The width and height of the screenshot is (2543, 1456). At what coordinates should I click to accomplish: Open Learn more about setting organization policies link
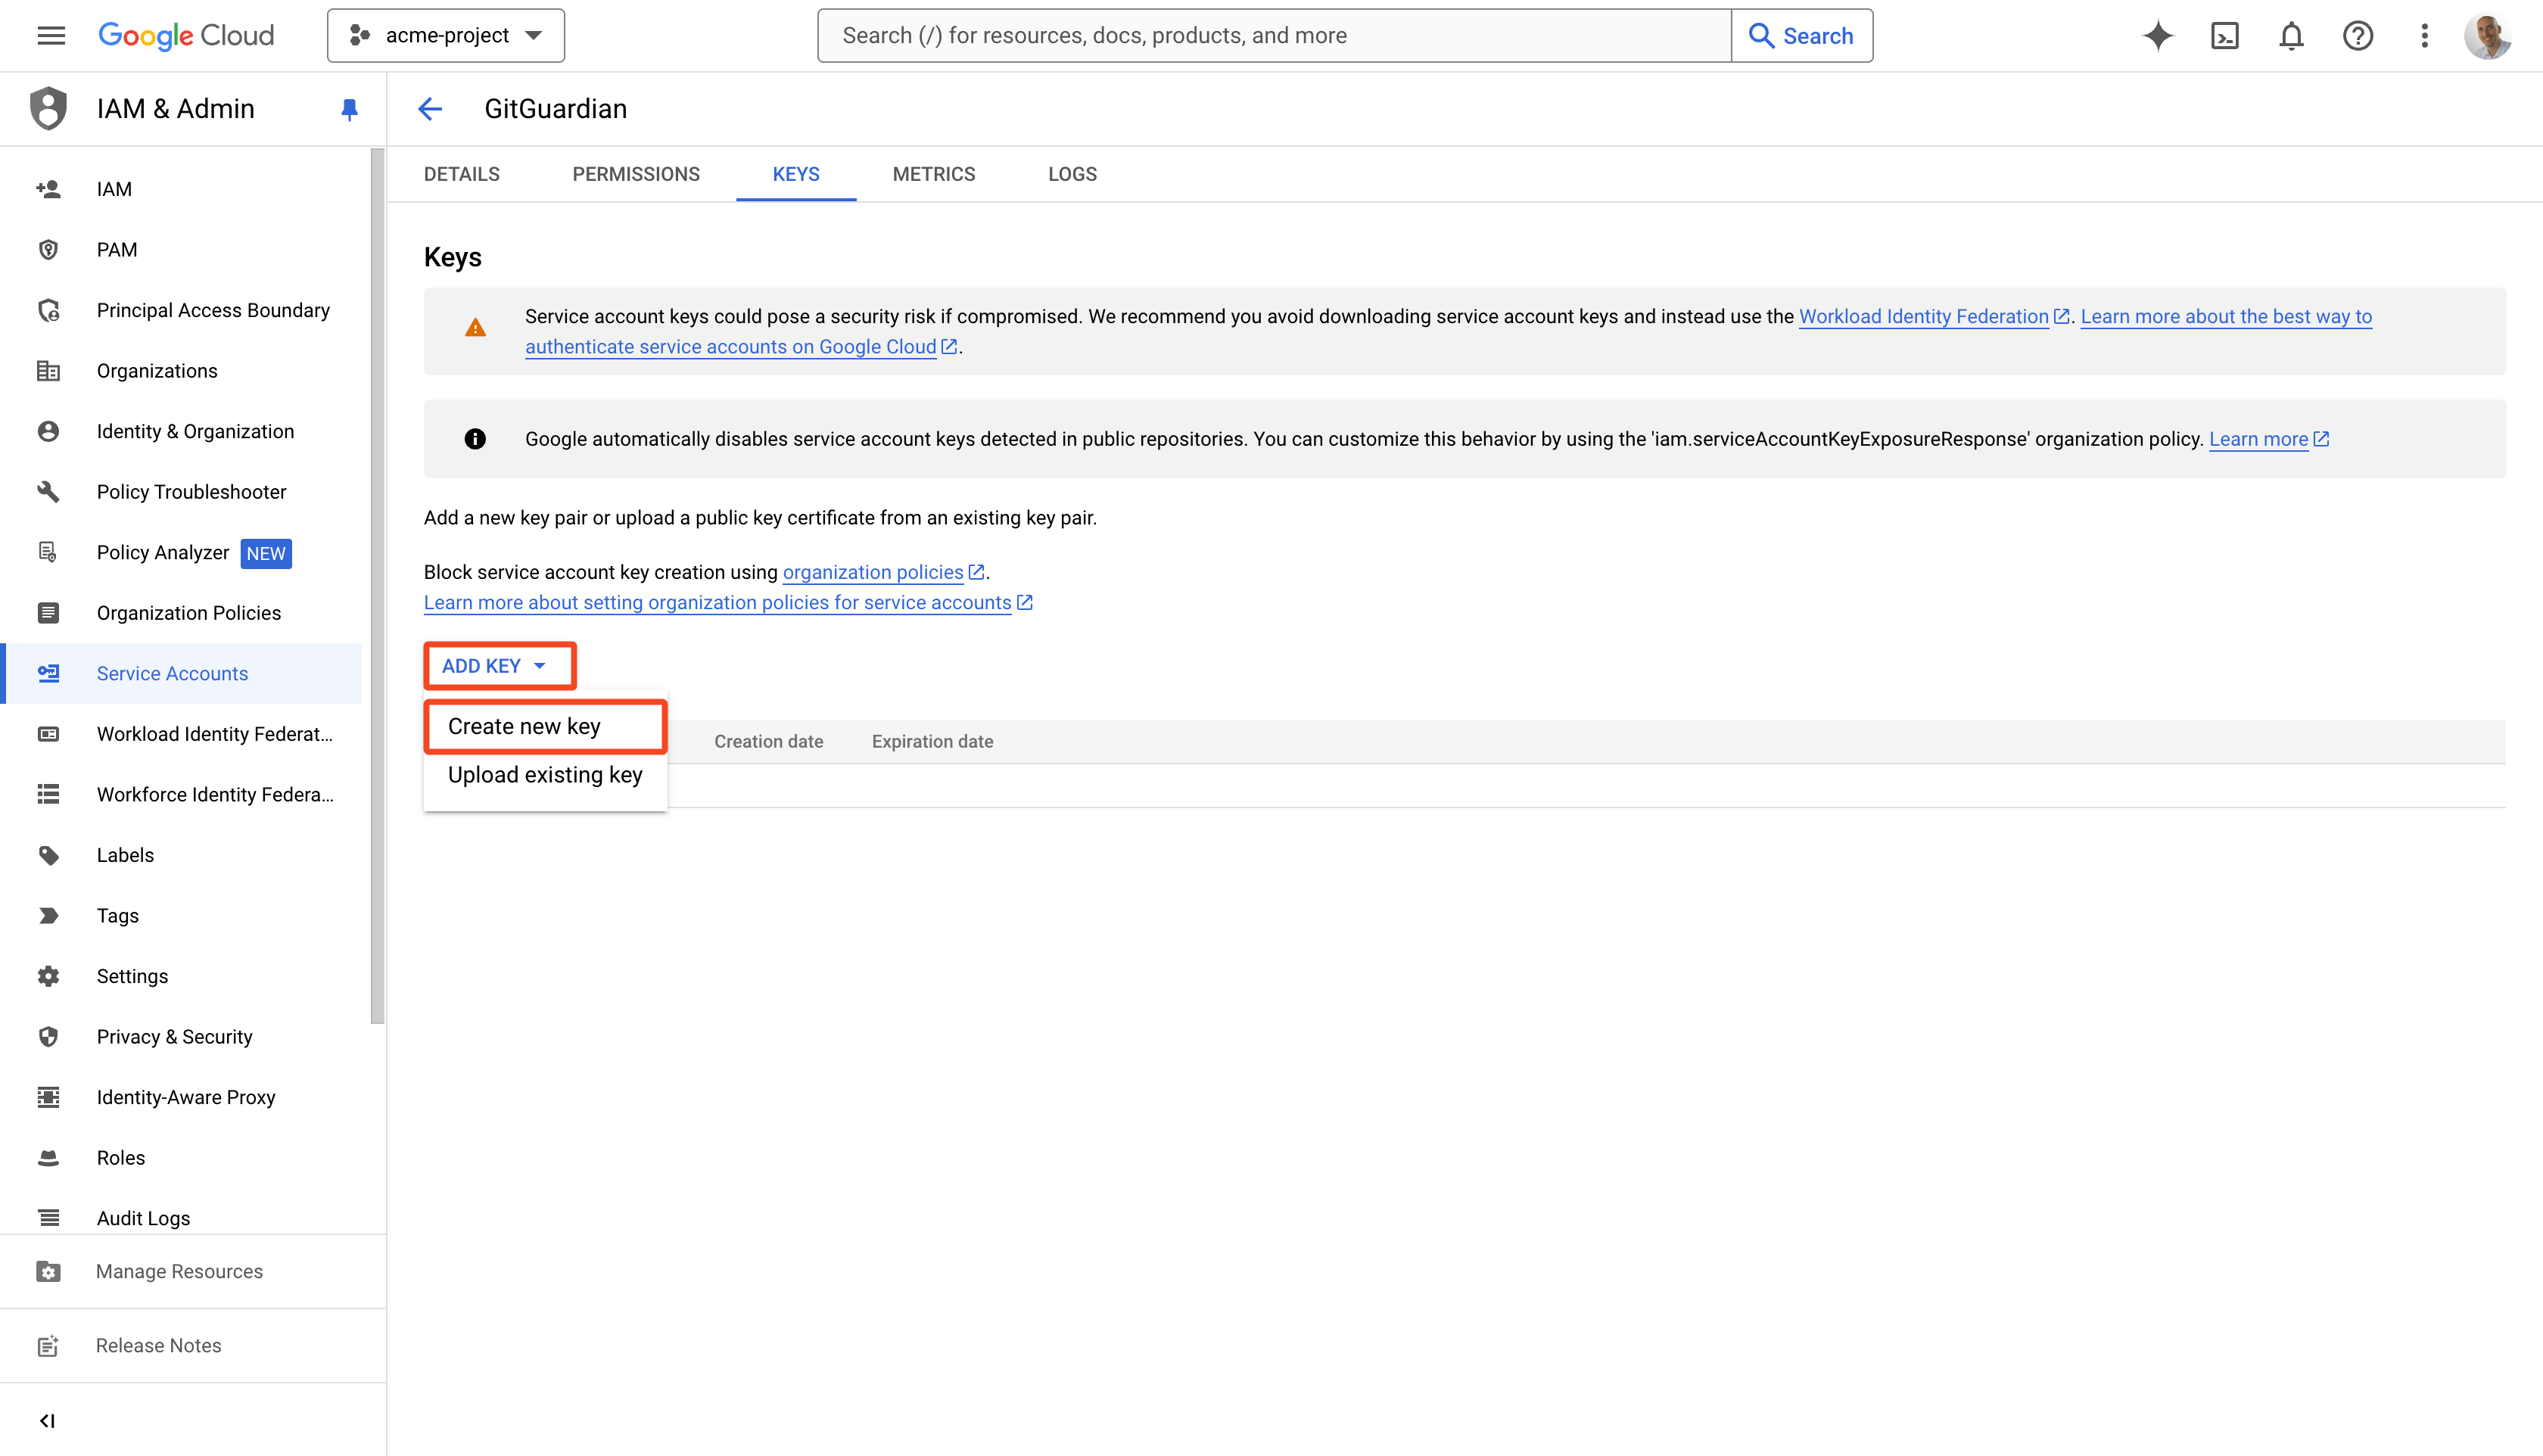point(728,602)
